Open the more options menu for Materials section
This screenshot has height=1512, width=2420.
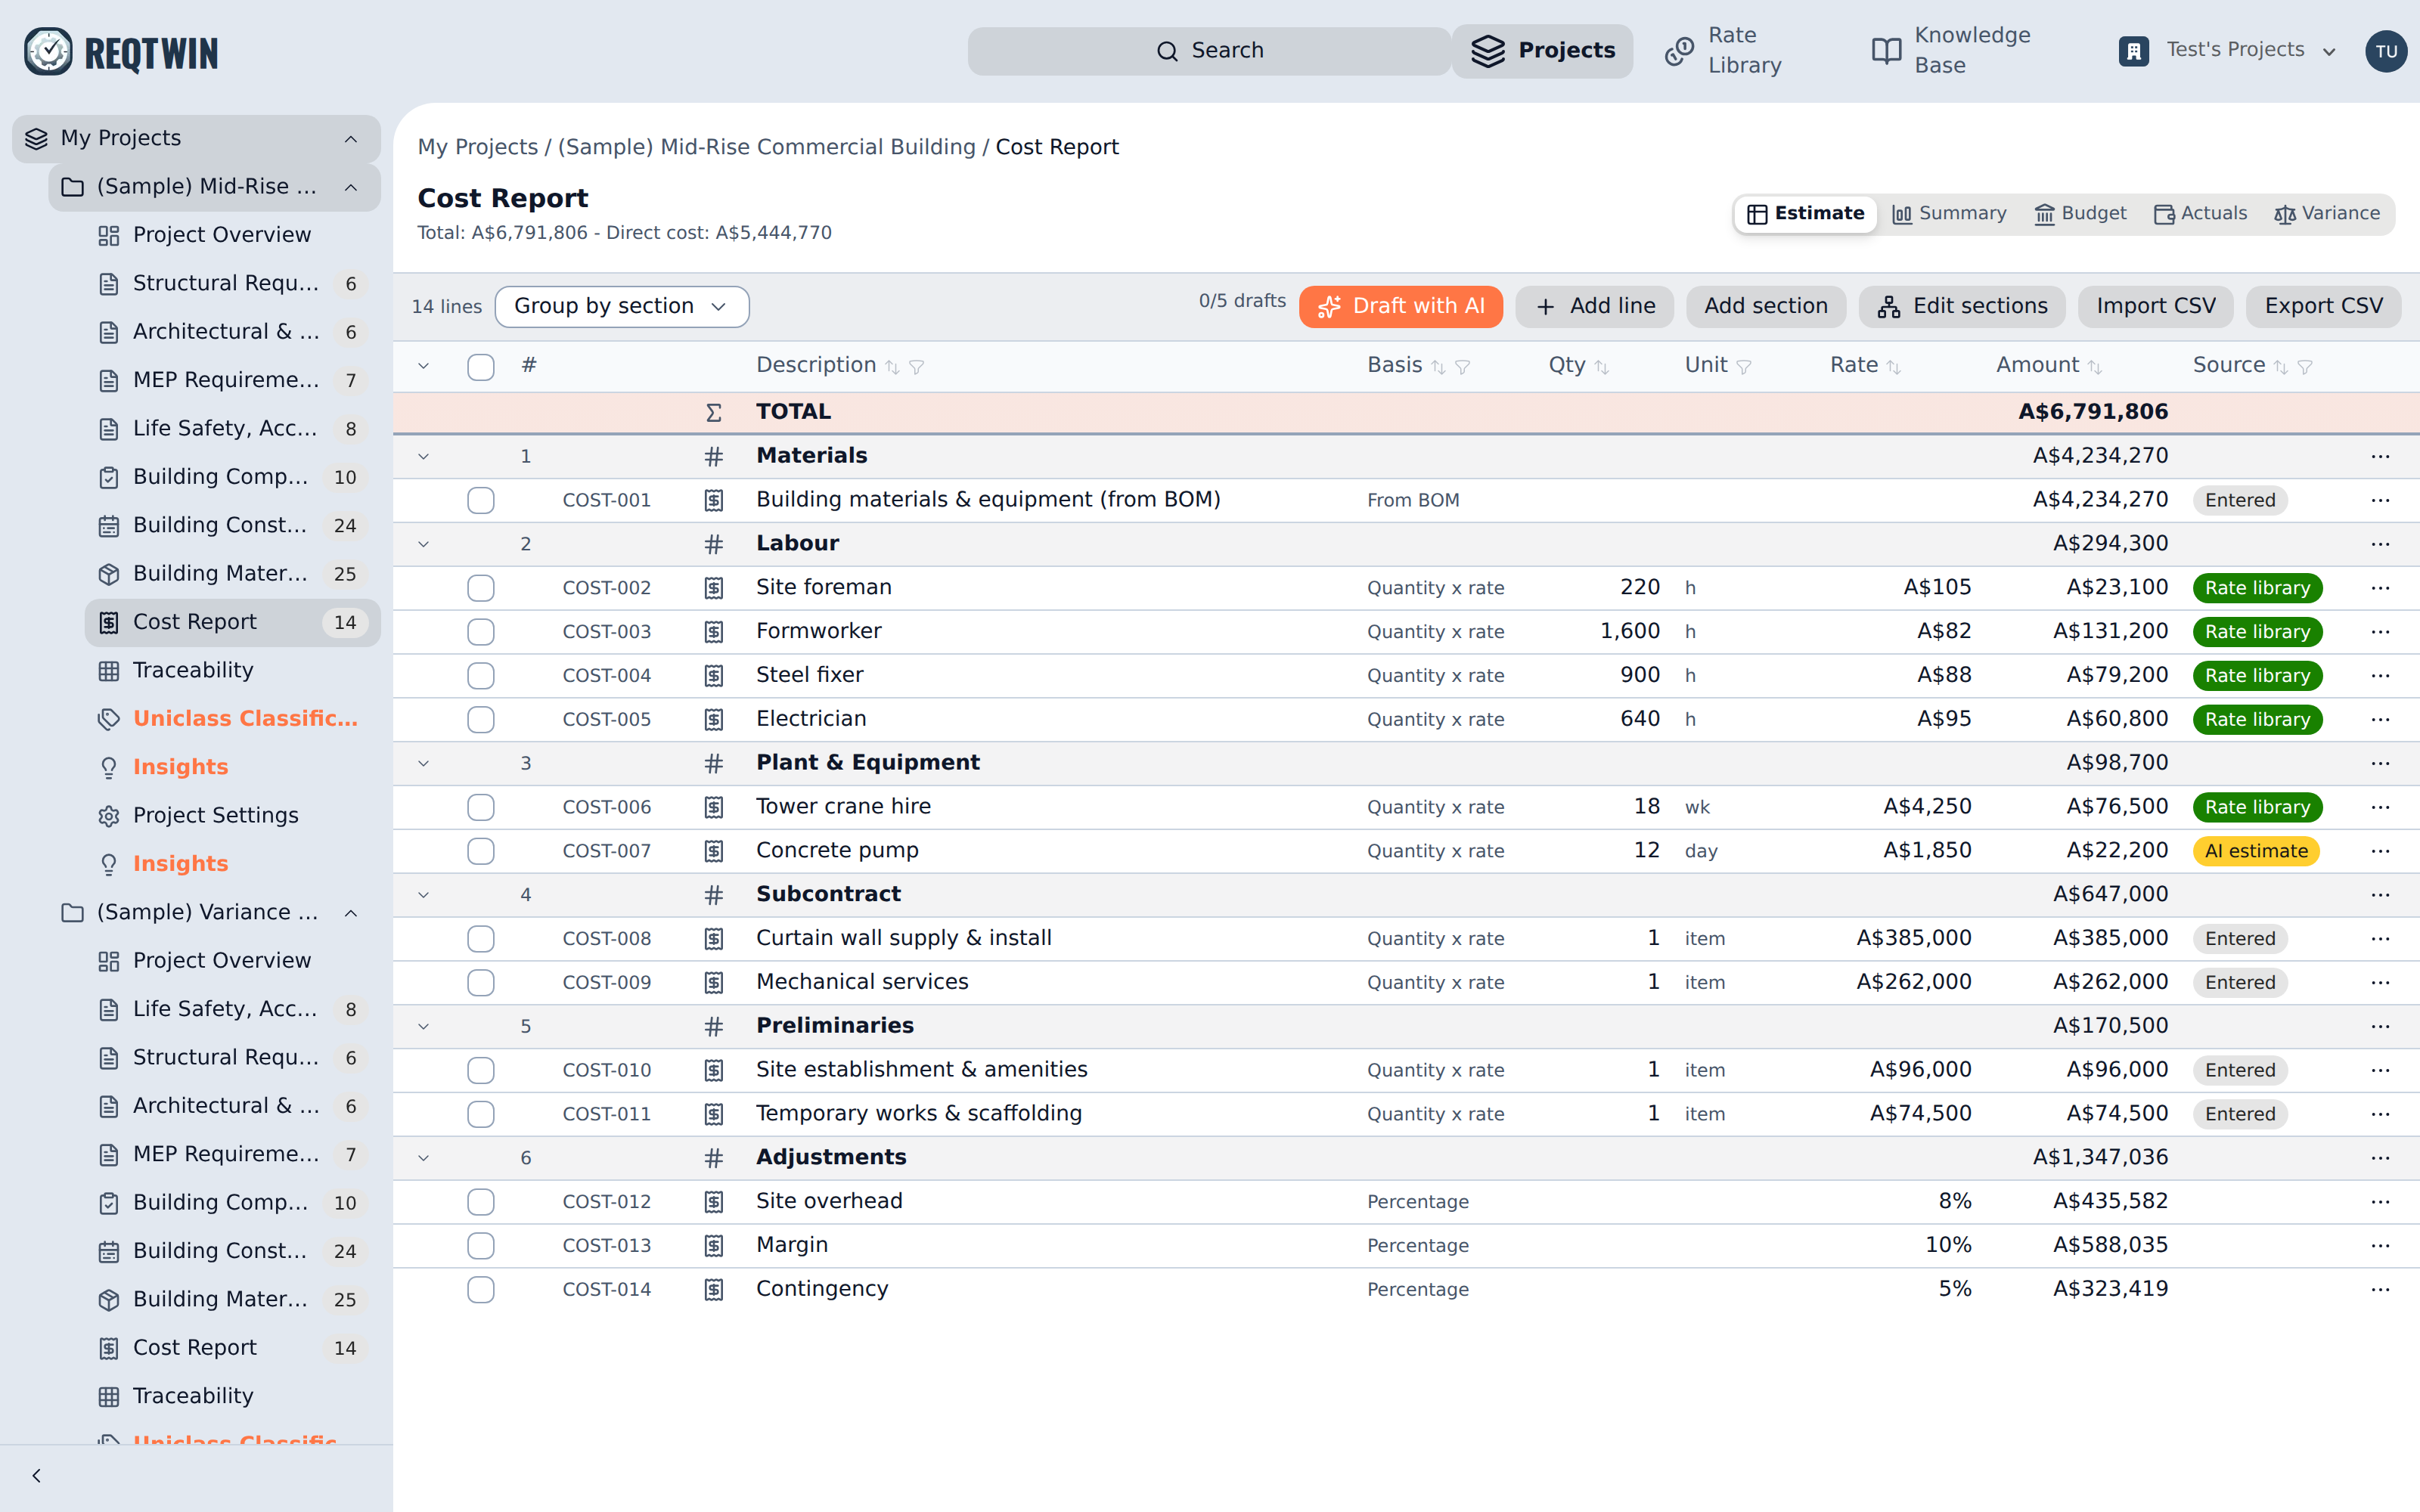pyautogui.click(x=2380, y=456)
